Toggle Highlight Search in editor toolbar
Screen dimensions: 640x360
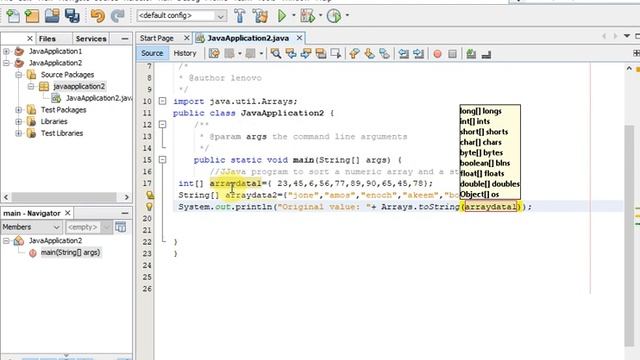(x=321, y=53)
